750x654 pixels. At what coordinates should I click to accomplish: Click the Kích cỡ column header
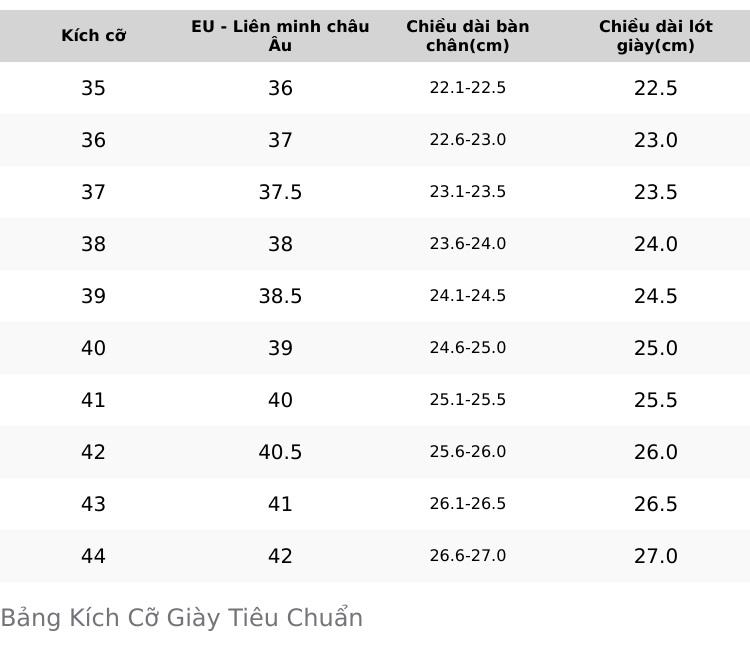point(93,35)
